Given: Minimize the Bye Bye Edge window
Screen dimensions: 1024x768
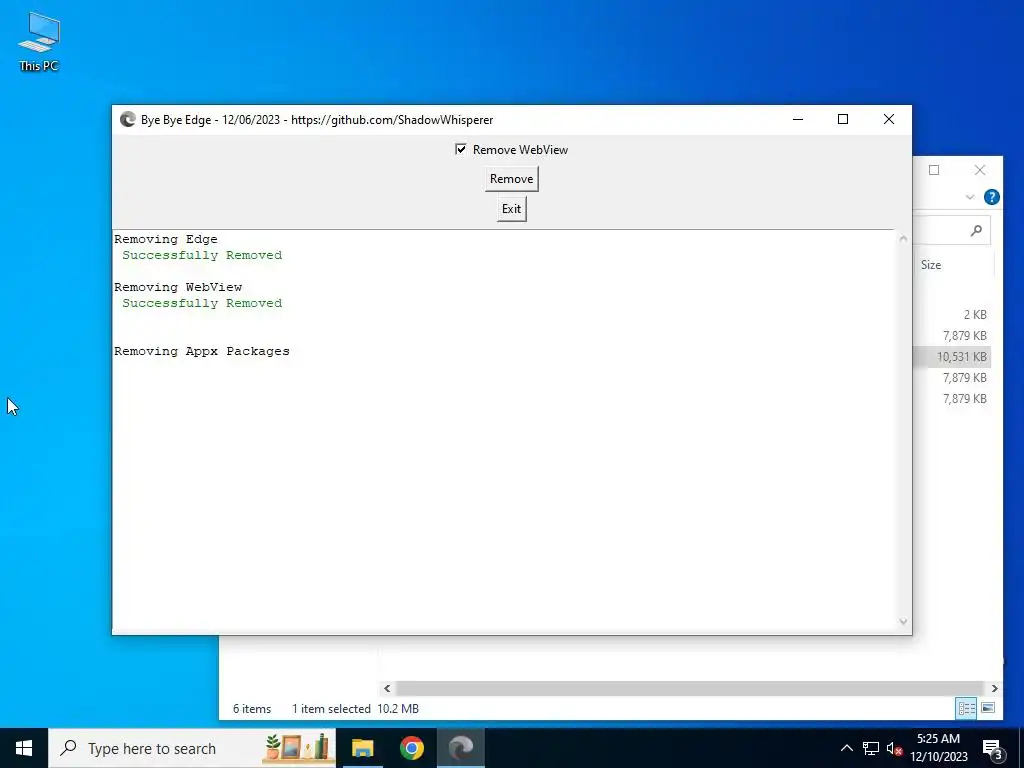Looking at the screenshot, I should [798, 120].
